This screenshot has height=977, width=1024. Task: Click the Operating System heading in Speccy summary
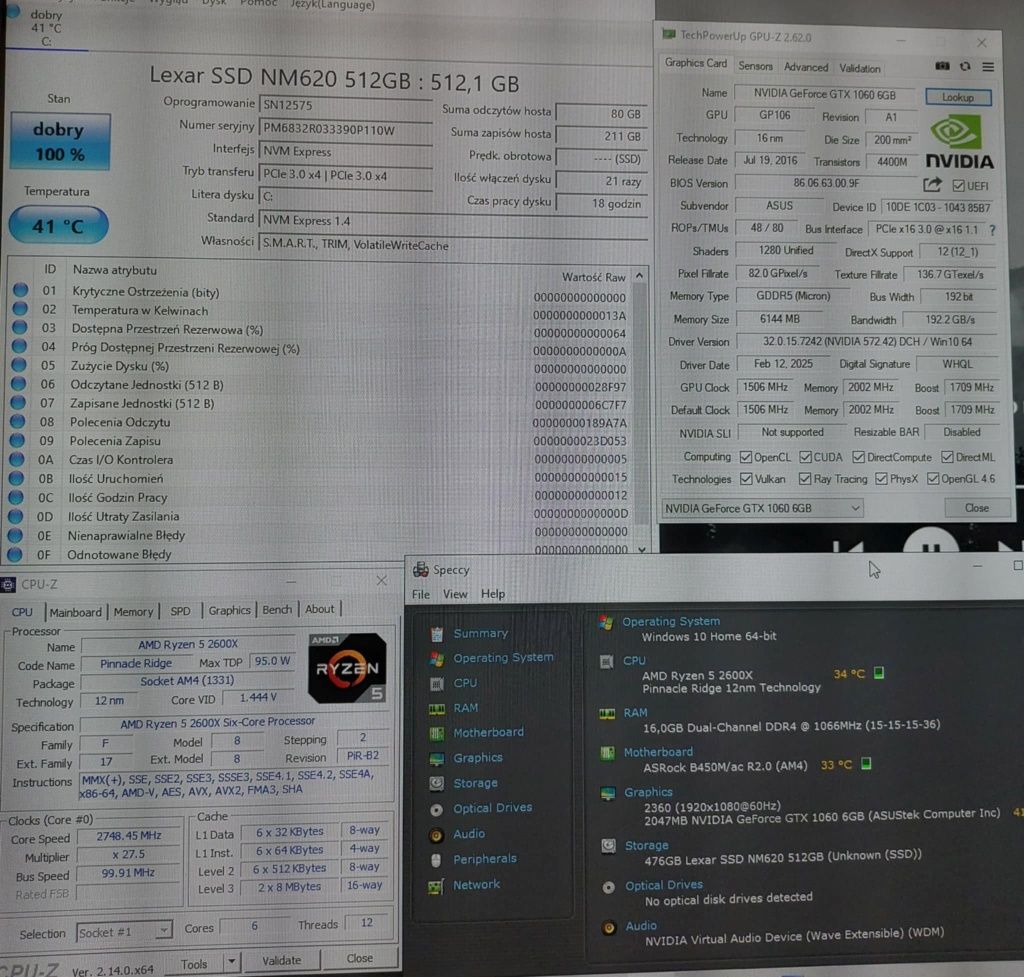click(671, 622)
